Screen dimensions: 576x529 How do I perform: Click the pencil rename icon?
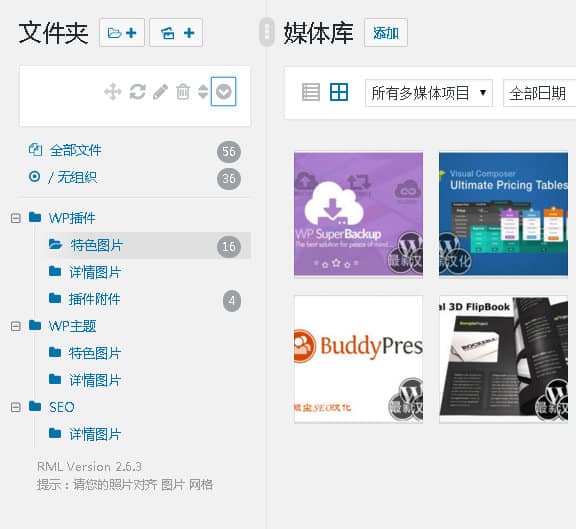(161, 92)
